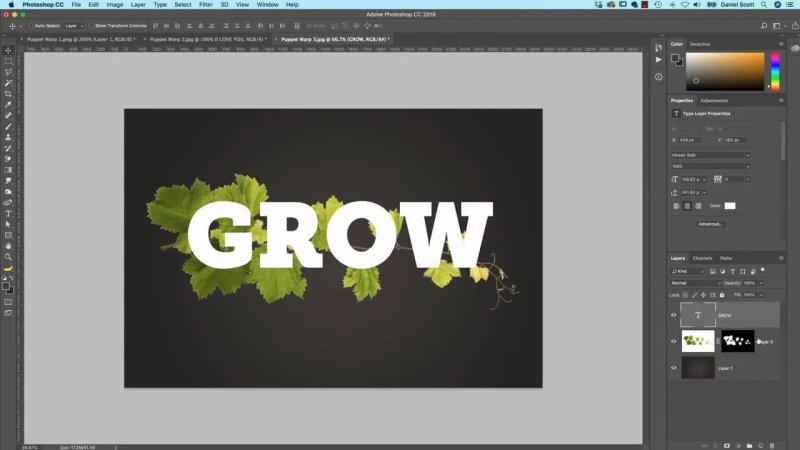Select the Healing Brush tool

[x=8, y=115]
